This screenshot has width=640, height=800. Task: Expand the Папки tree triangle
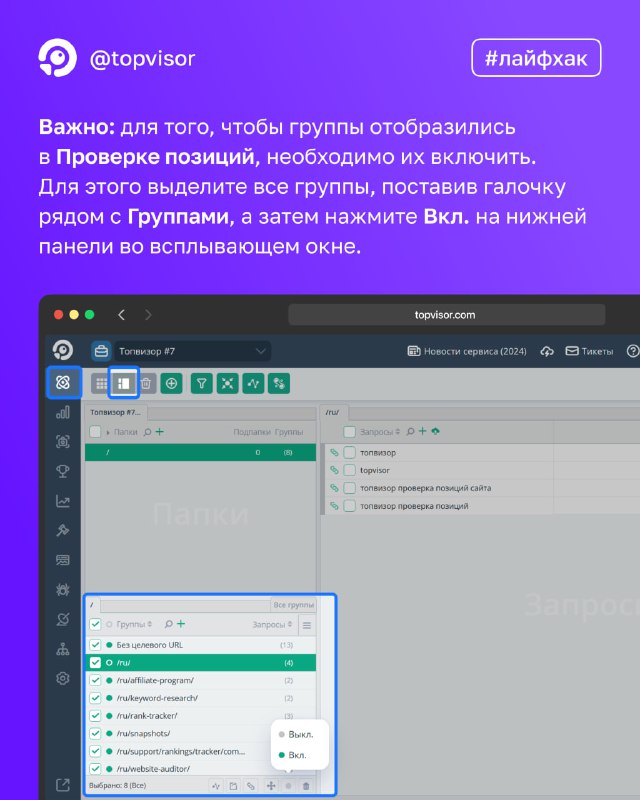click(108, 432)
